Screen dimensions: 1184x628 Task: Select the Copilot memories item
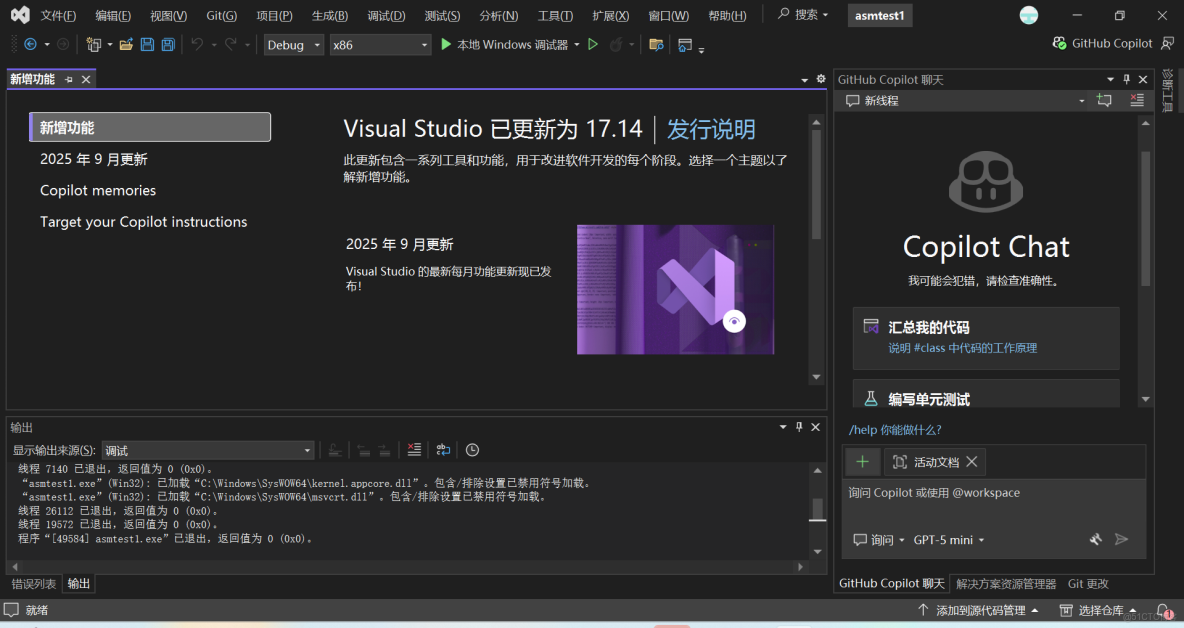point(97,190)
